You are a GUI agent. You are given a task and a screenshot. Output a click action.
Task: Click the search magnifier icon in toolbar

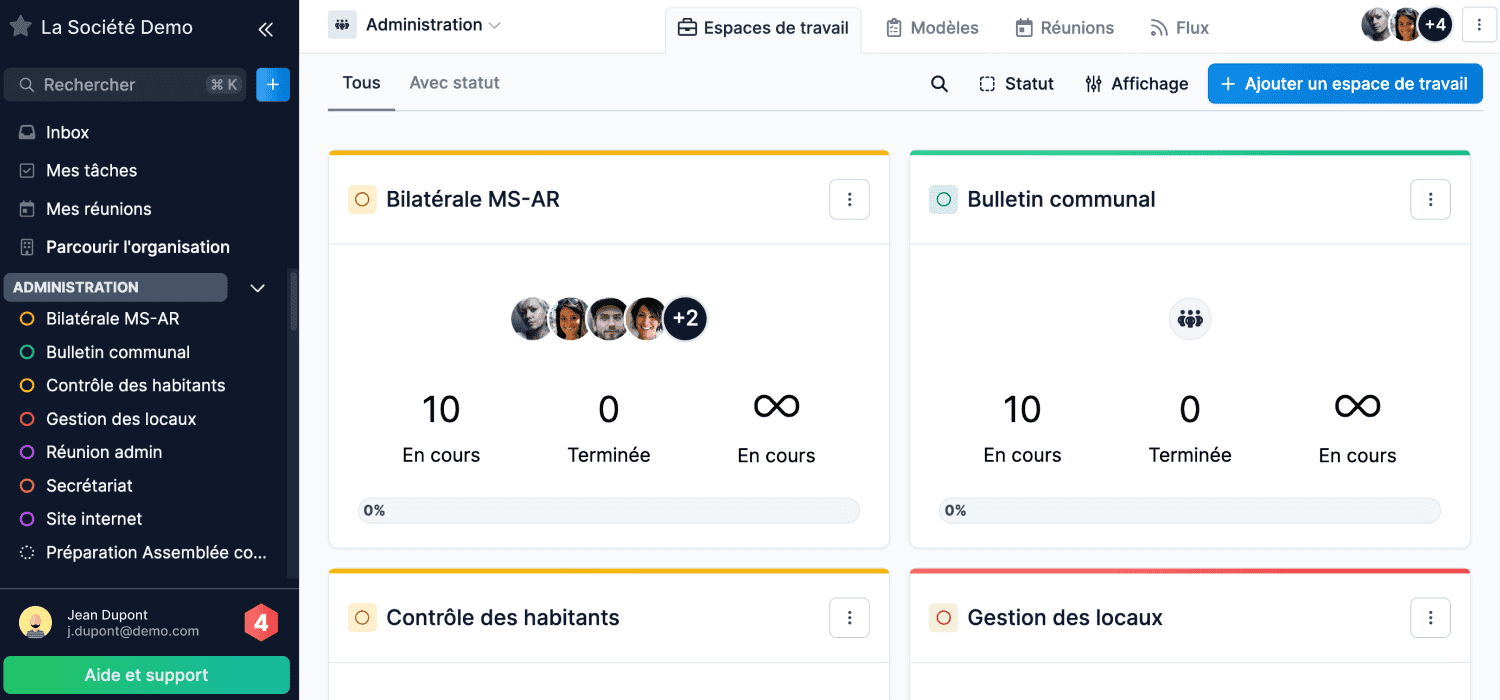click(x=939, y=84)
